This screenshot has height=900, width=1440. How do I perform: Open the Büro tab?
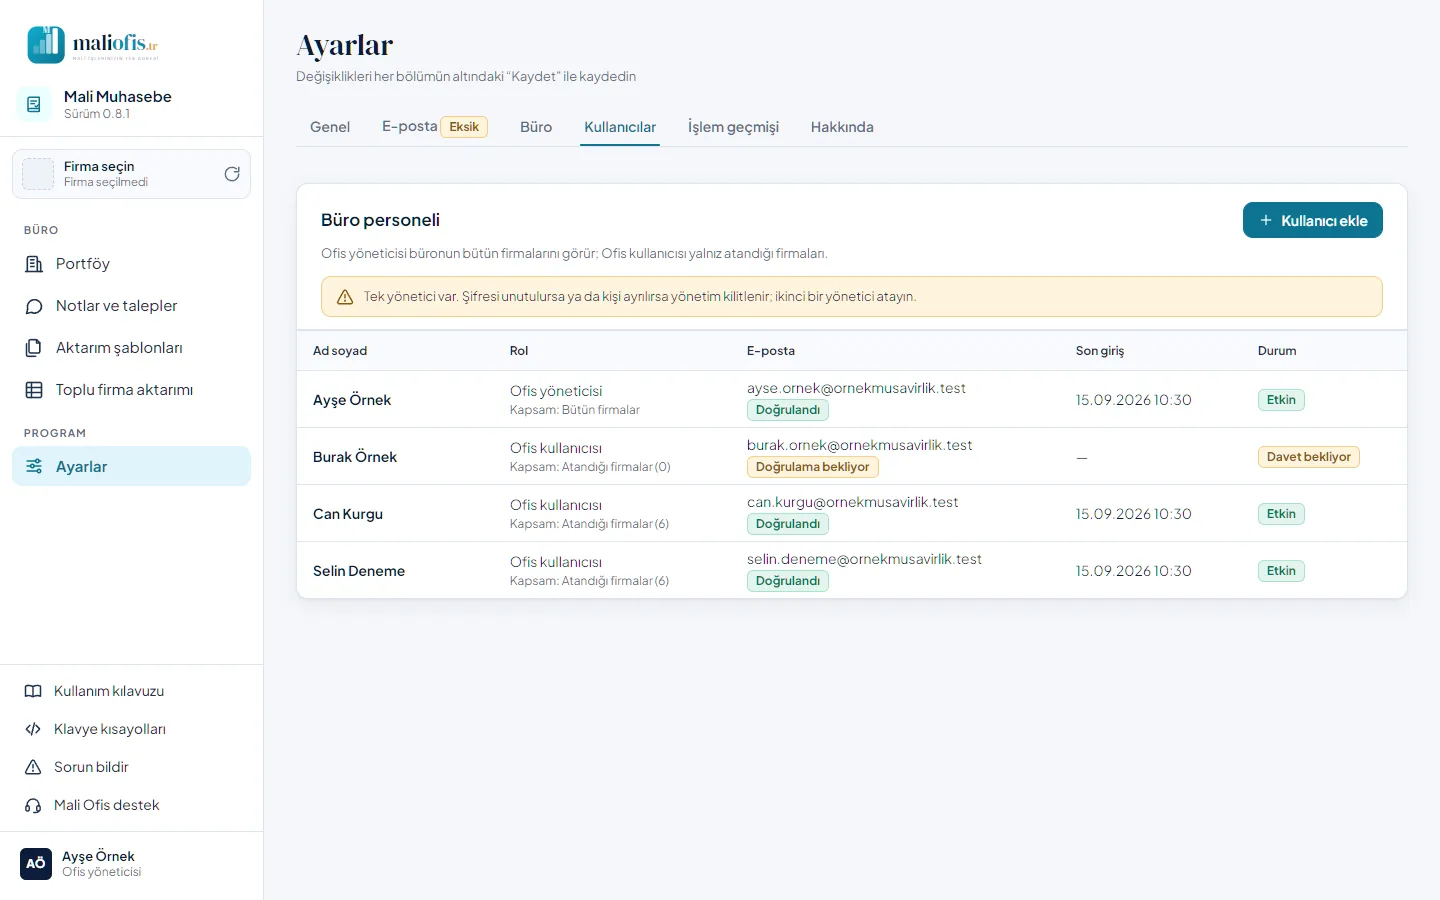click(x=536, y=127)
